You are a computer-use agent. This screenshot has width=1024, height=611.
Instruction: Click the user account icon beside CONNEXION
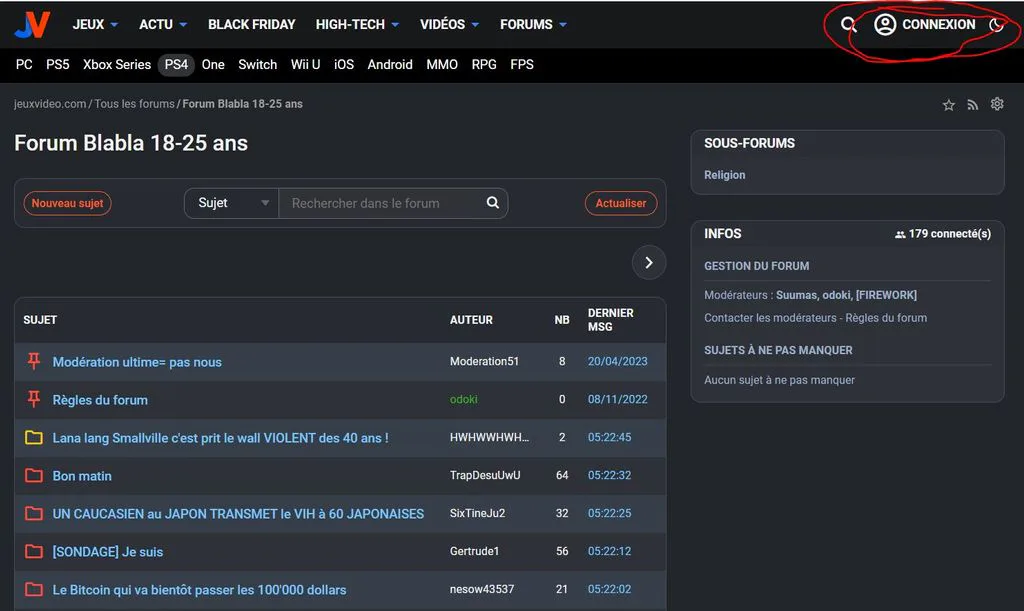pos(885,25)
